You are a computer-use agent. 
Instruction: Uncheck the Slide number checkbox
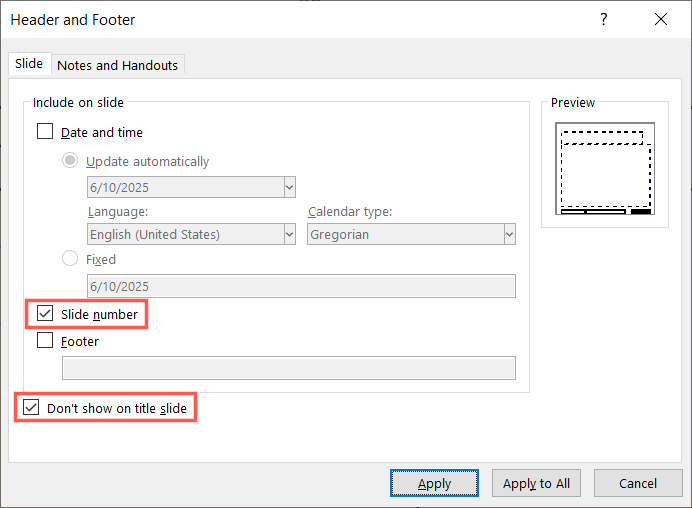45,313
